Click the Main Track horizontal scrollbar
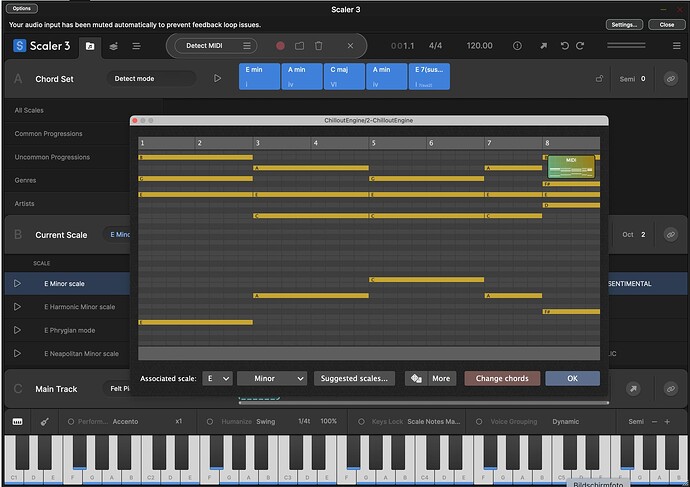Viewport: 690px width, 487px height. (423, 402)
